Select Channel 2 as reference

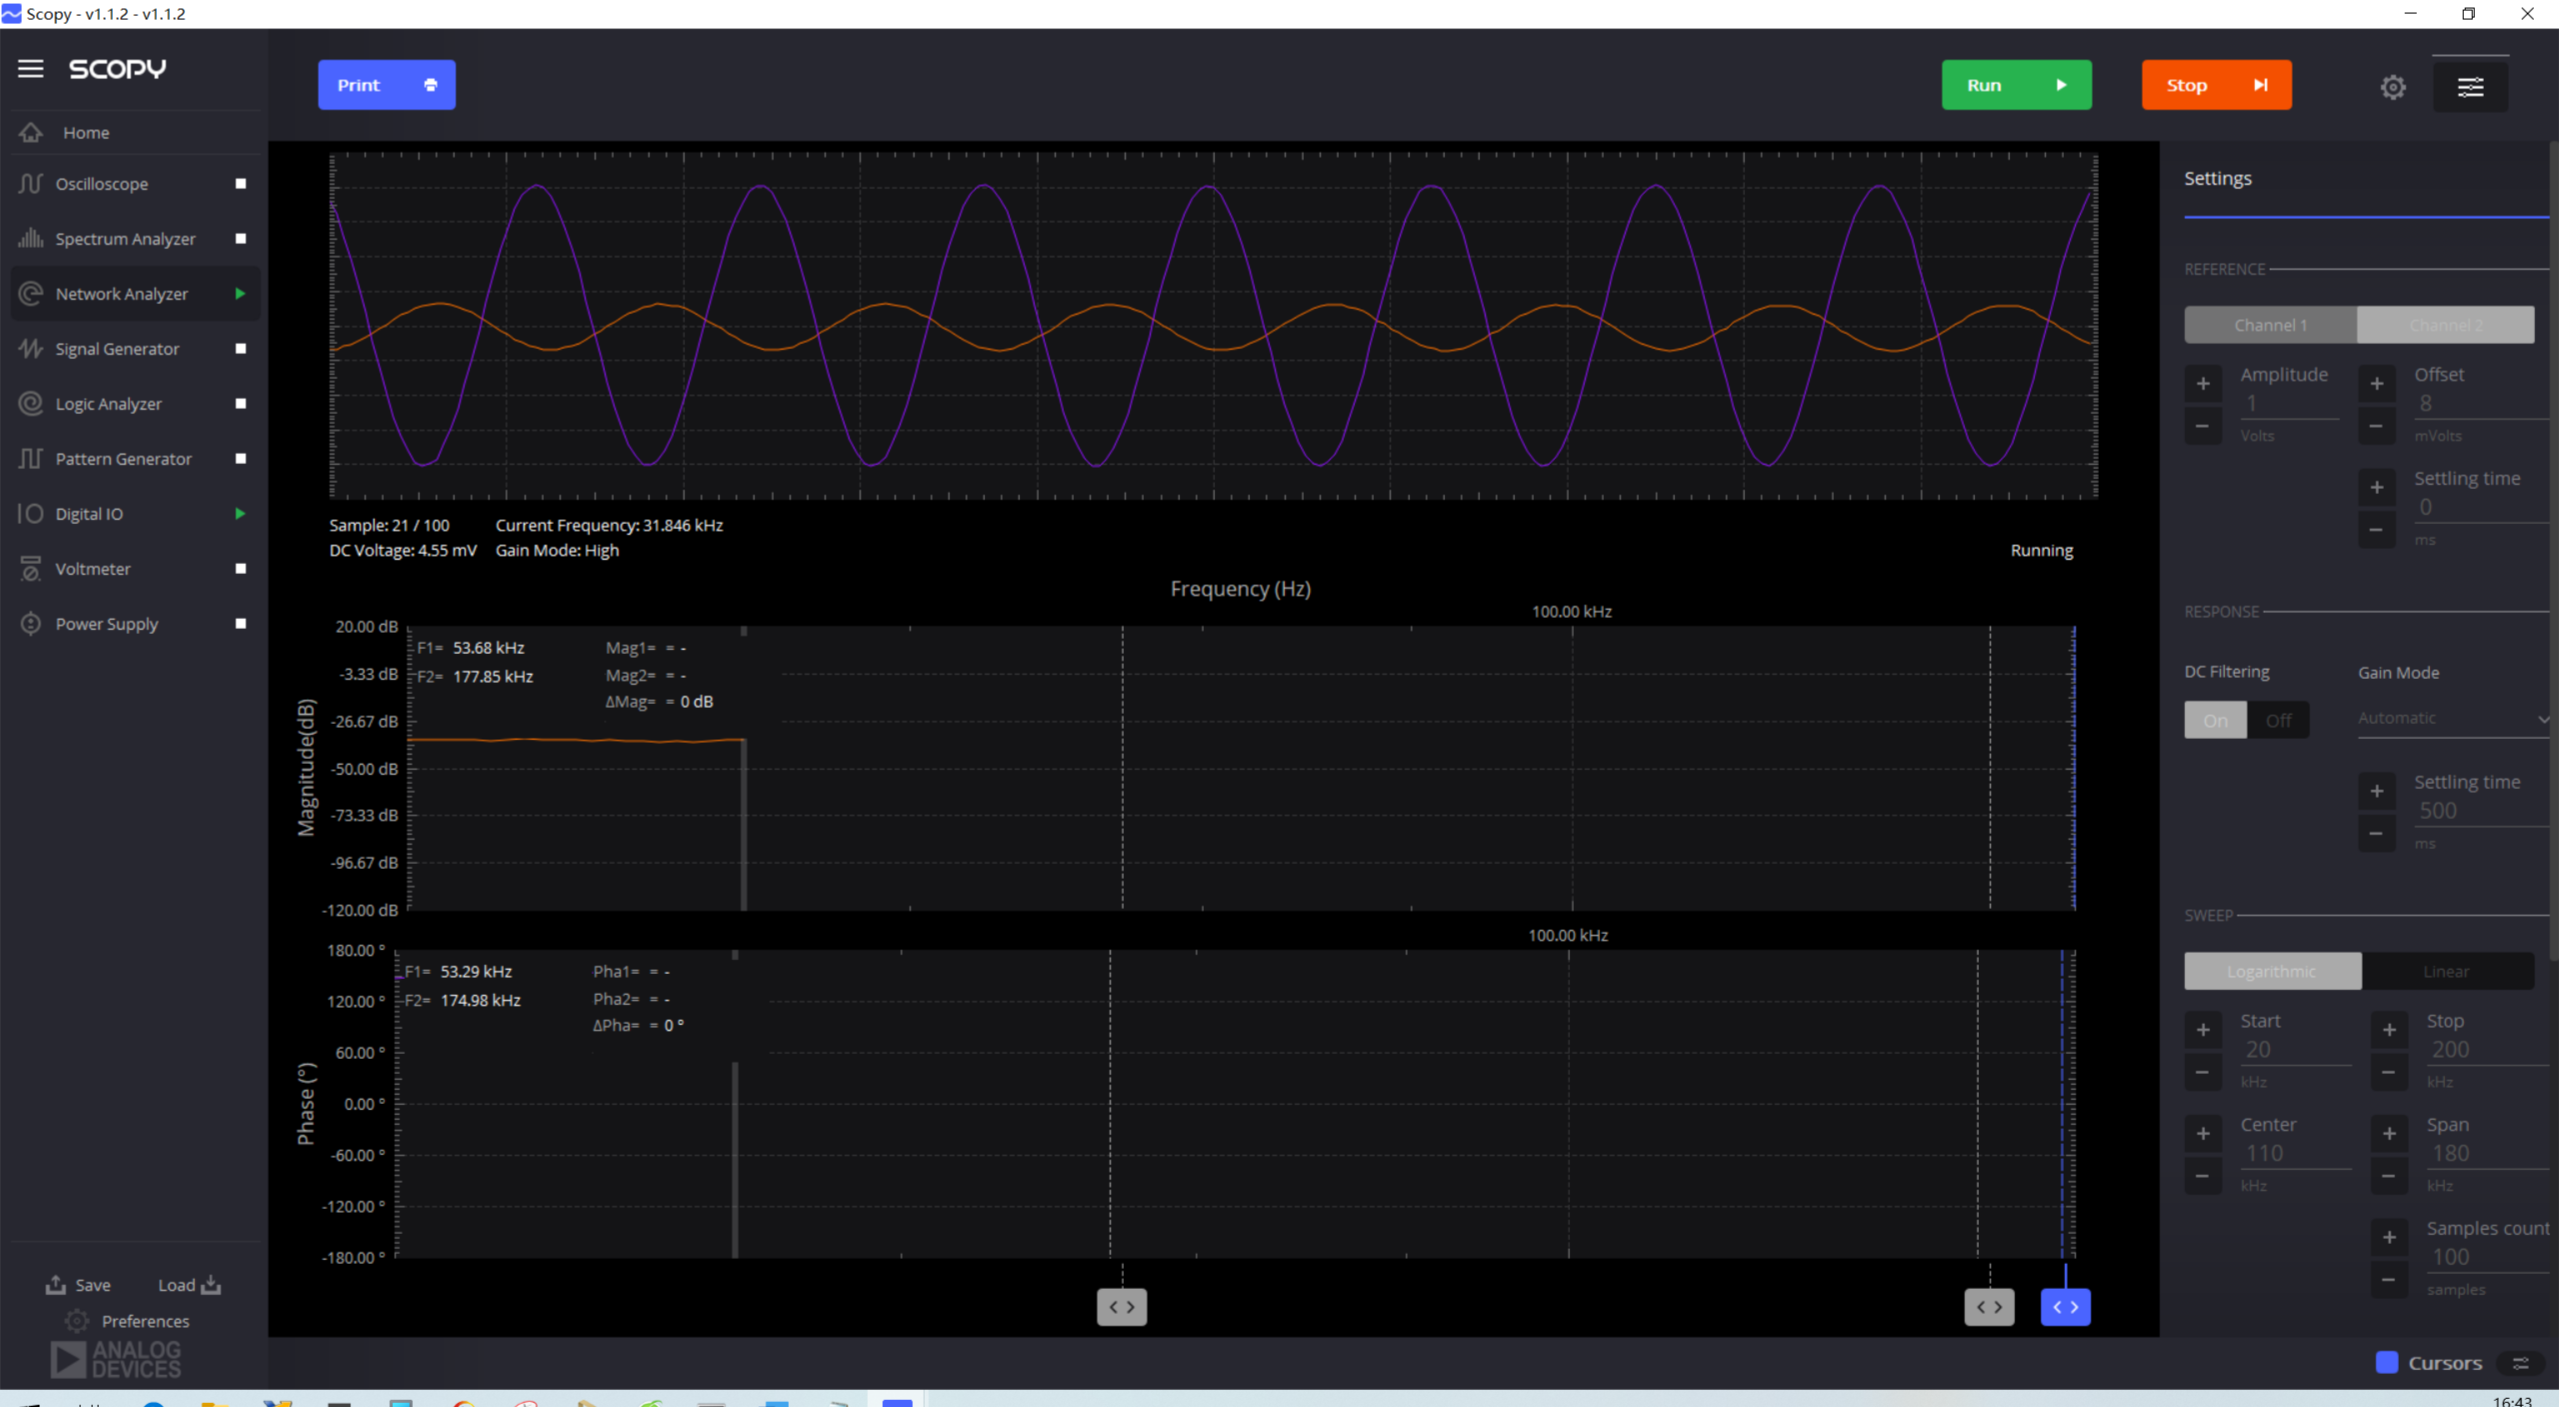click(x=2445, y=325)
